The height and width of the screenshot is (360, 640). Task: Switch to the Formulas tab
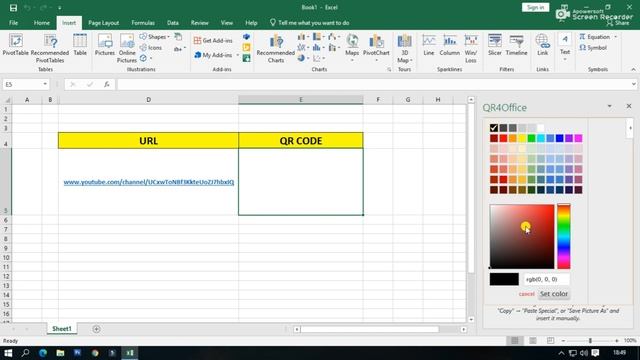(143, 23)
